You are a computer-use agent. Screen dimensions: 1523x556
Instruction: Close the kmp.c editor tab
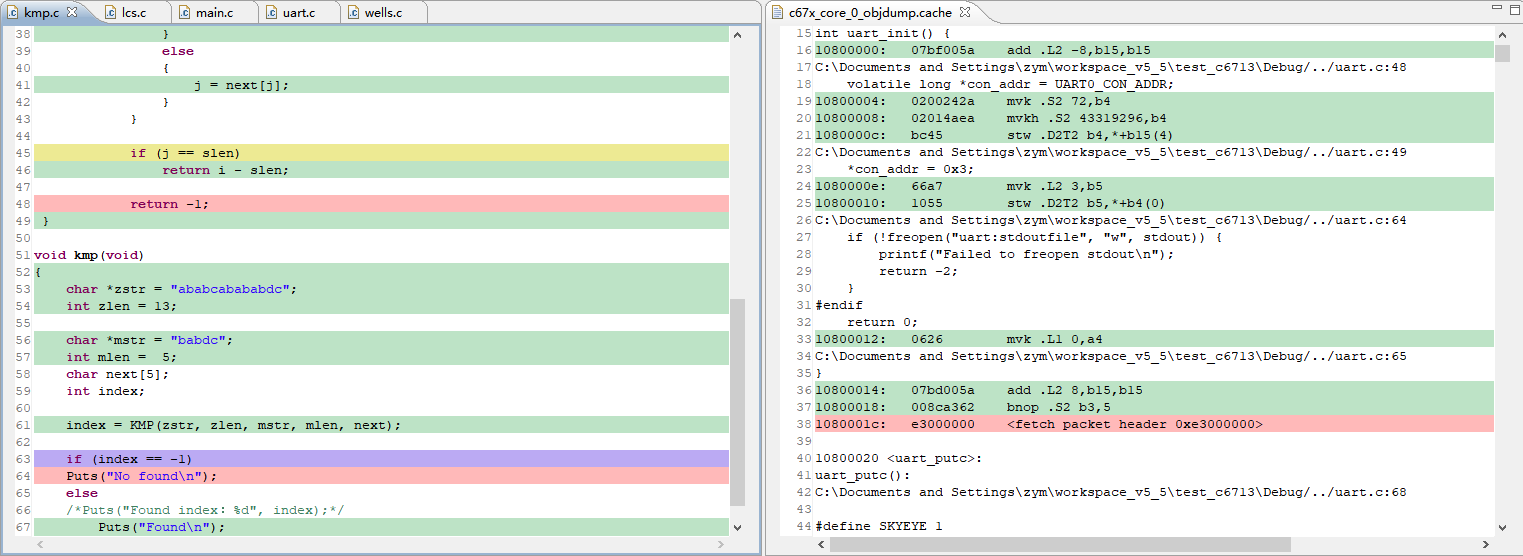[x=72, y=12]
